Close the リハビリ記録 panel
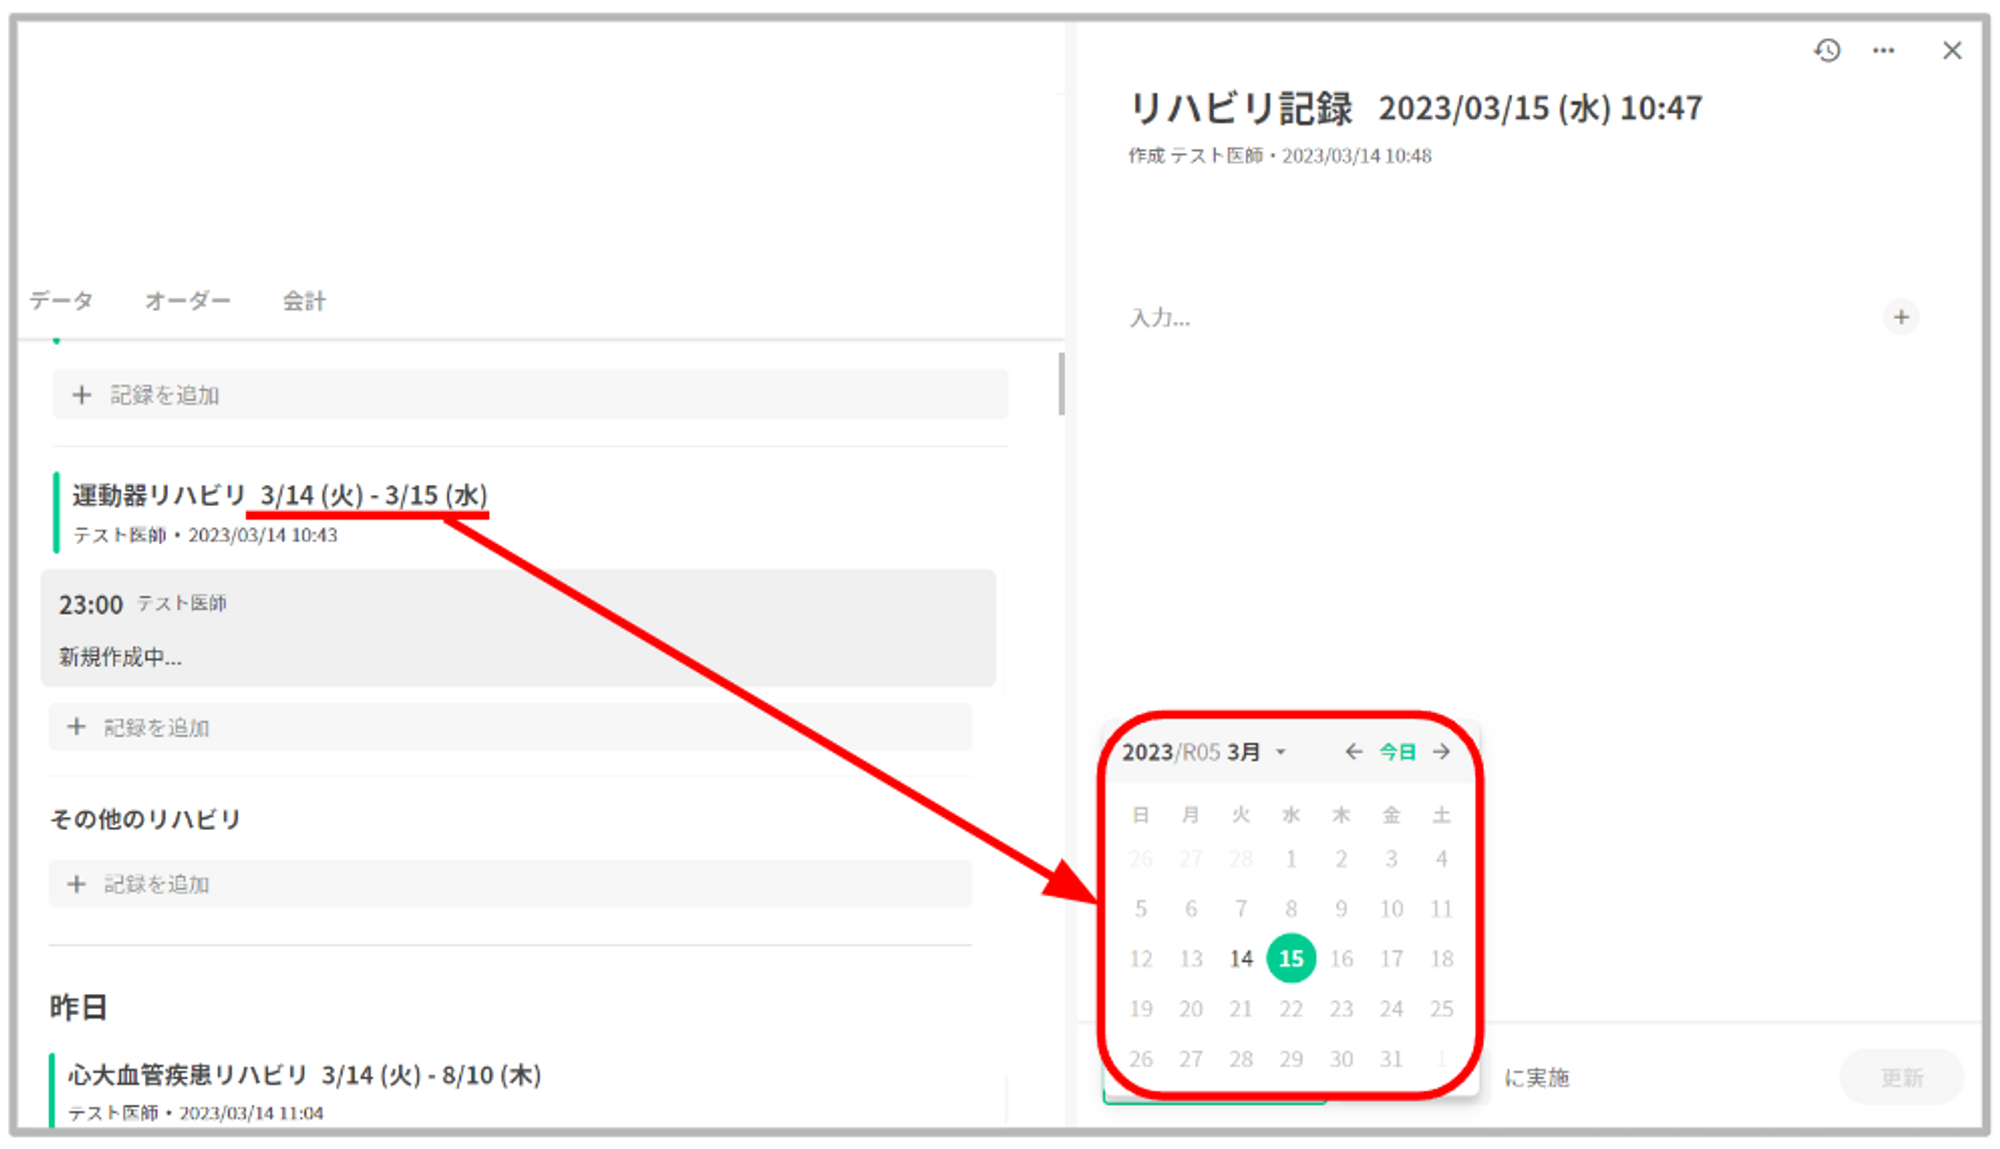This screenshot has width=2000, height=1149. pyautogui.click(x=1951, y=50)
